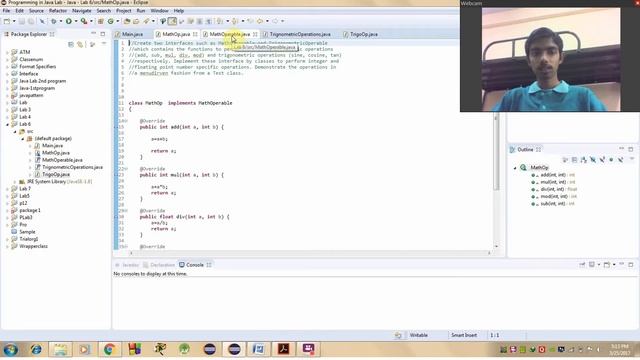Screen dimensions: 640x360
Task: Select the Declaration tab in bottom panel
Action: pyautogui.click(x=162, y=265)
